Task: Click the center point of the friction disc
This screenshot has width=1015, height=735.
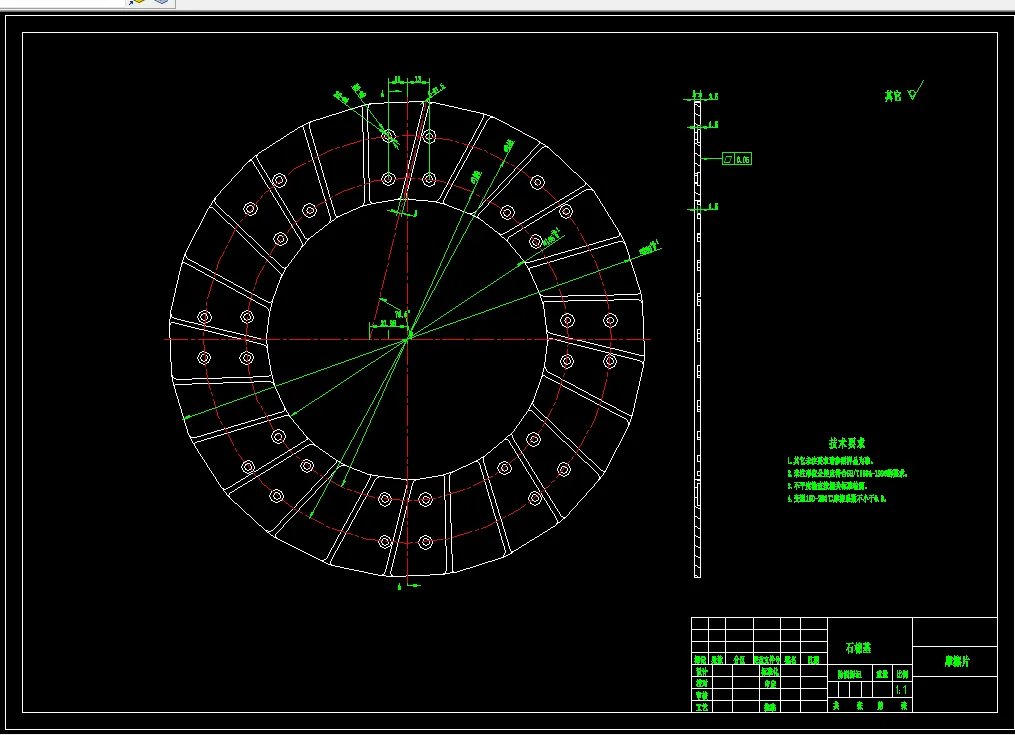Action: tap(407, 339)
